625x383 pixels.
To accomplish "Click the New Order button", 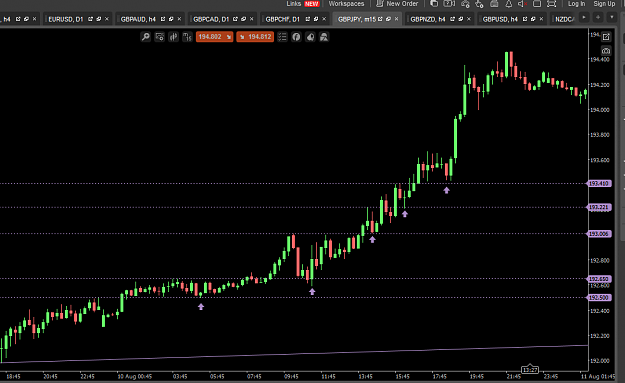I will point(397,4).
